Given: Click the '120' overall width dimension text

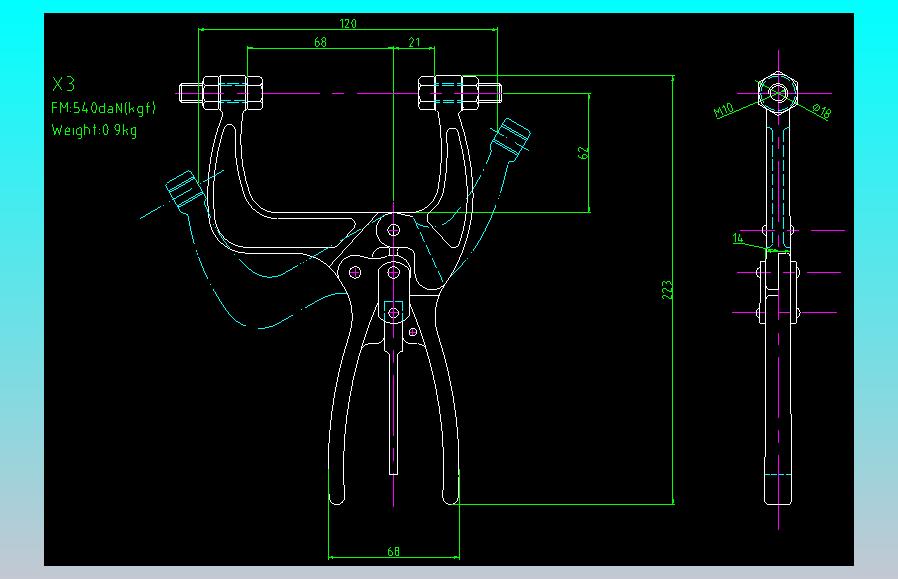Looking at the screenshot, I should coord(348,23).
